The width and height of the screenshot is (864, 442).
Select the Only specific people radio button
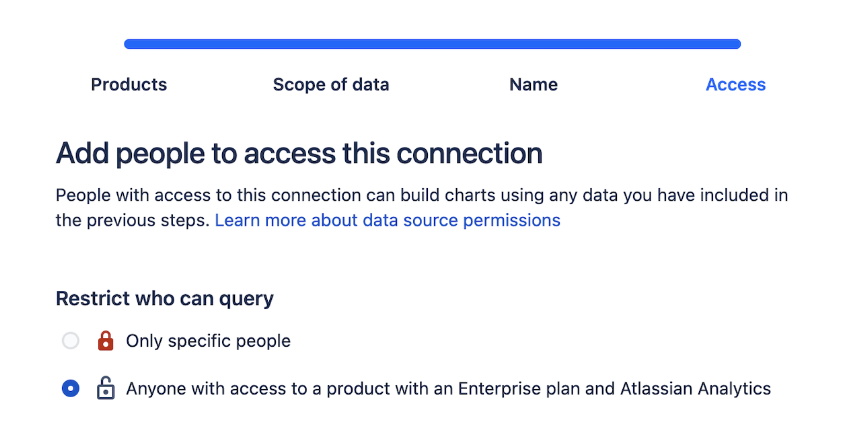click(71, 341)
